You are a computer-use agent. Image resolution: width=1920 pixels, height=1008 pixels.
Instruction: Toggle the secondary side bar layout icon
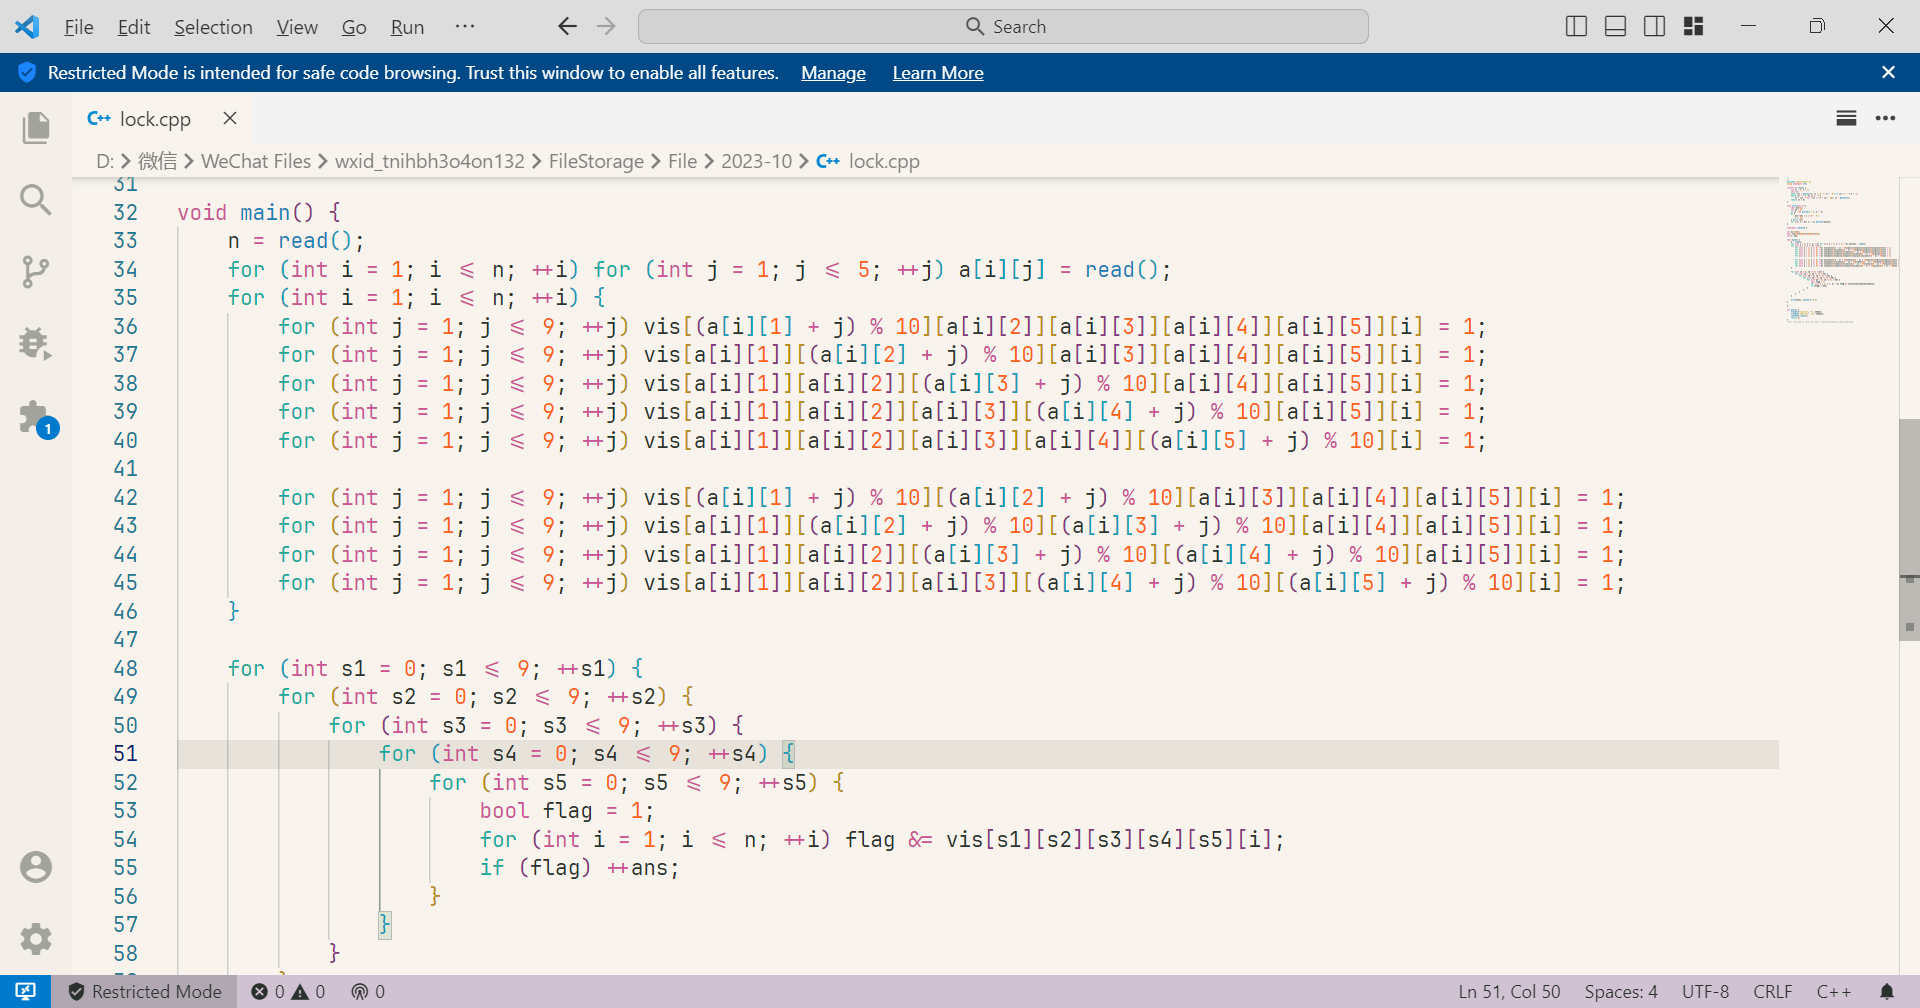pyautogui.click(x=1654, y=26)
